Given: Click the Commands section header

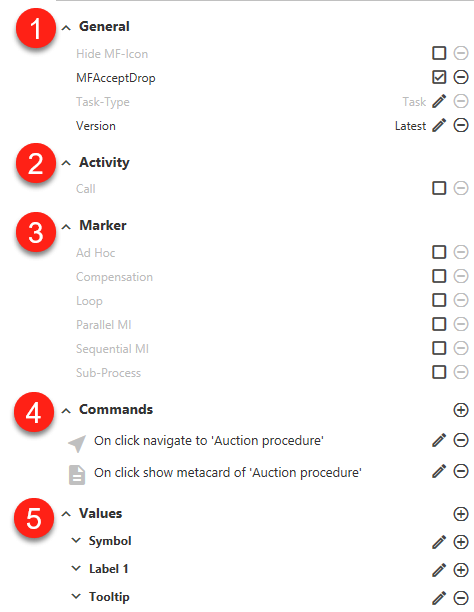Looking at the screenshot, I should coord(116,409).
